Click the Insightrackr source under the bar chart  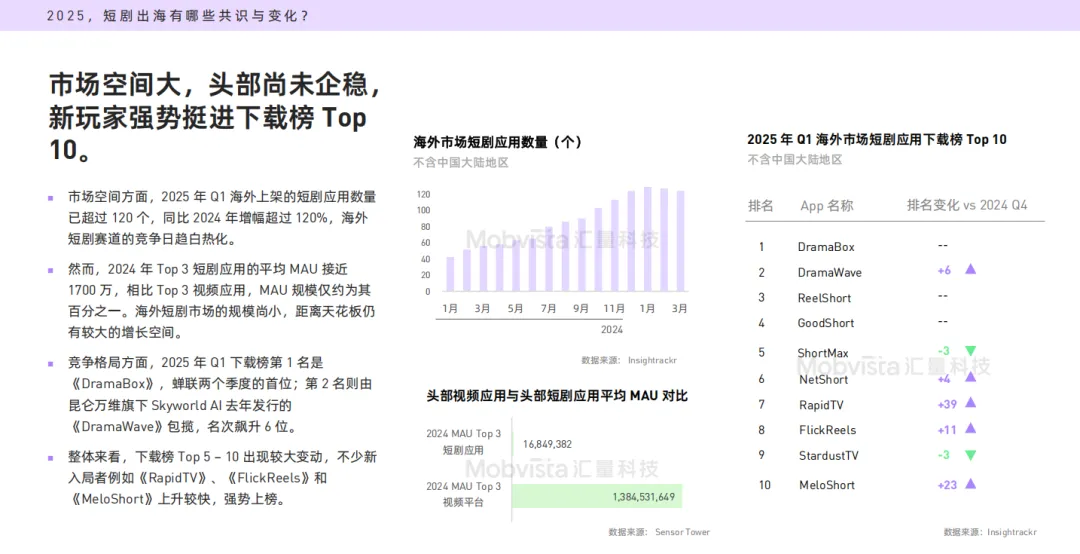point(629,360)
